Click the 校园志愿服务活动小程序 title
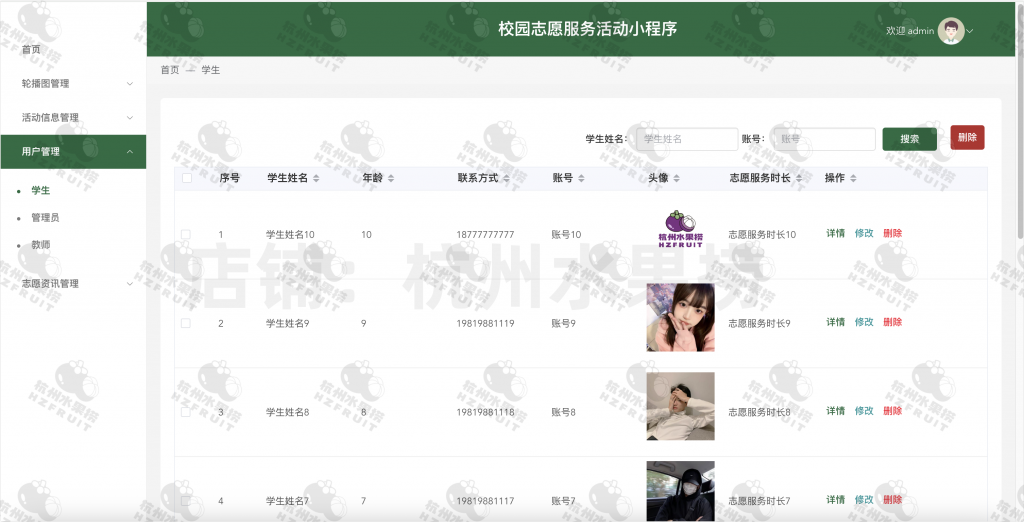Screen dimensions: 1024x522 click(587, 29)
